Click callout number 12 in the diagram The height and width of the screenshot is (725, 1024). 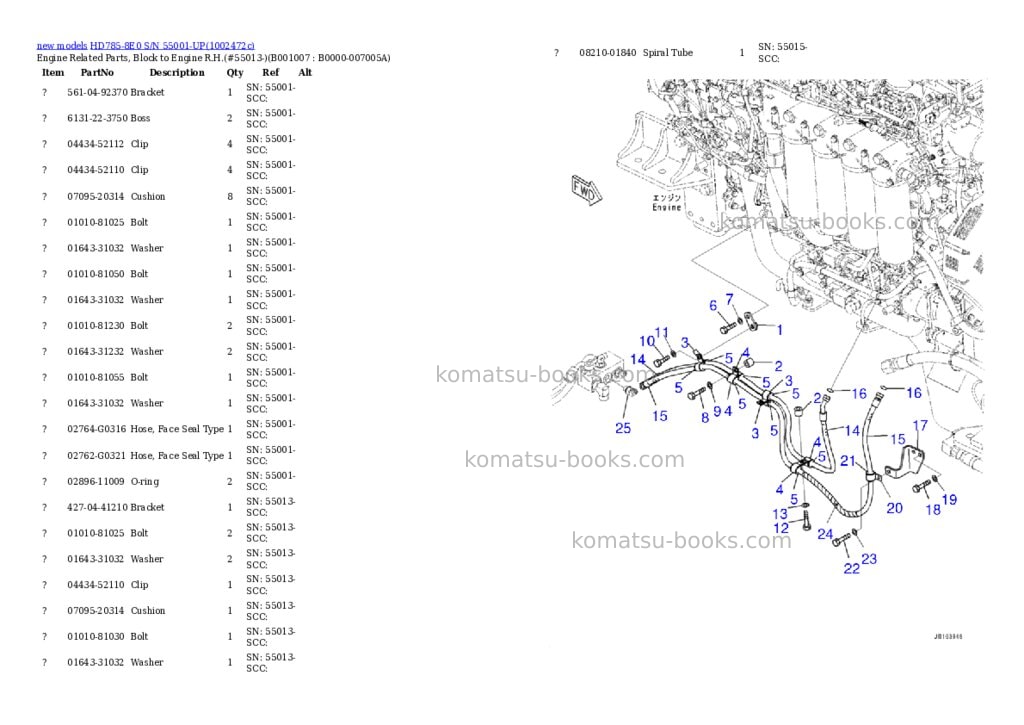781,527
